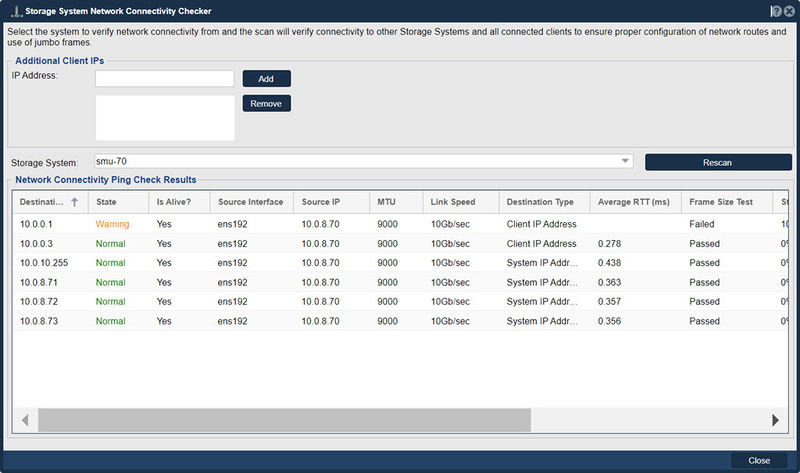Click the help icon in title bar
Screen dimensions: 800x473
point(776,11)
